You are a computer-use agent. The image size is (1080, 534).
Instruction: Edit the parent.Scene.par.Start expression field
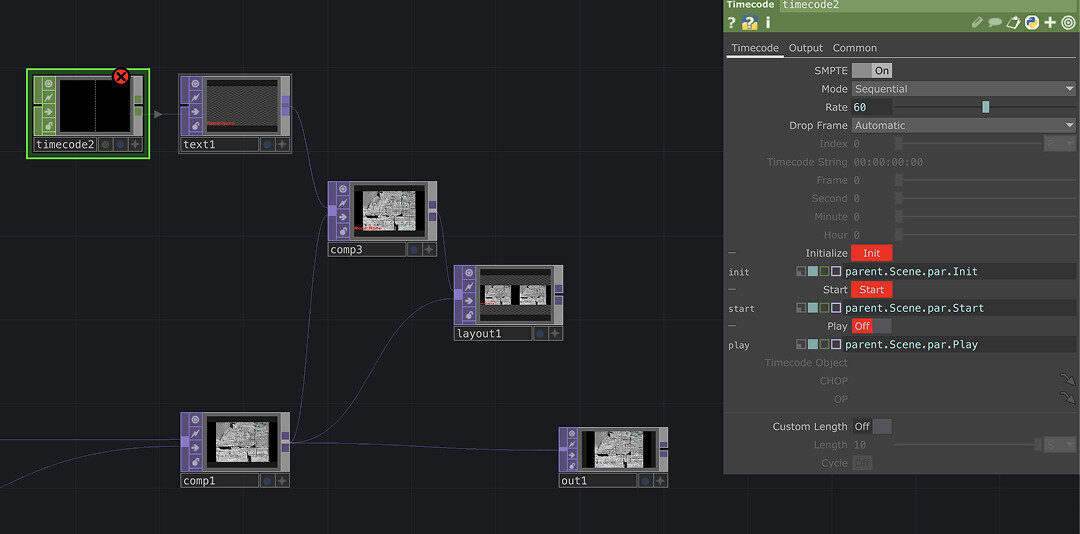pos(959,308)
